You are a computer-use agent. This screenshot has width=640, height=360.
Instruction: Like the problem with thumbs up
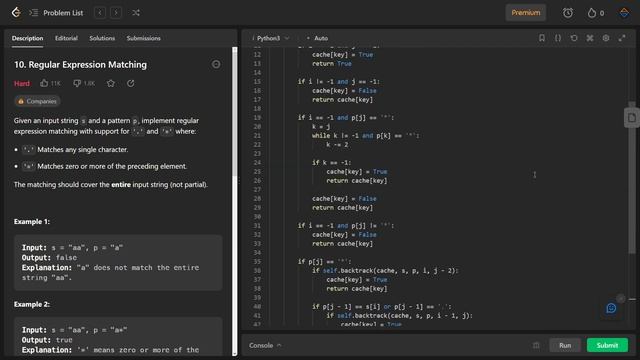tap(50, 83)
